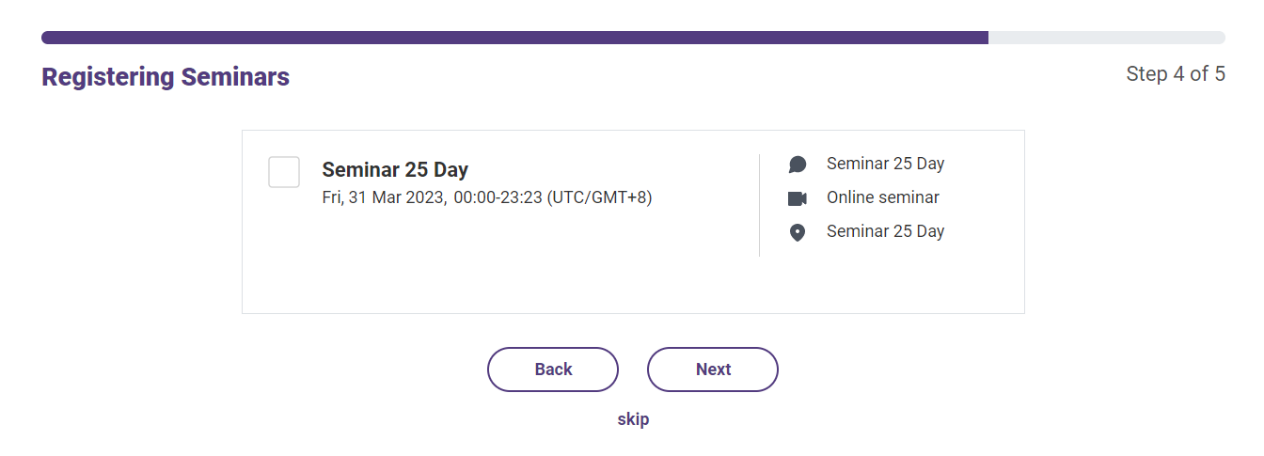1264x456 pixels.
Task: Skip seminar registration via skip link
Action: [633, 419]
